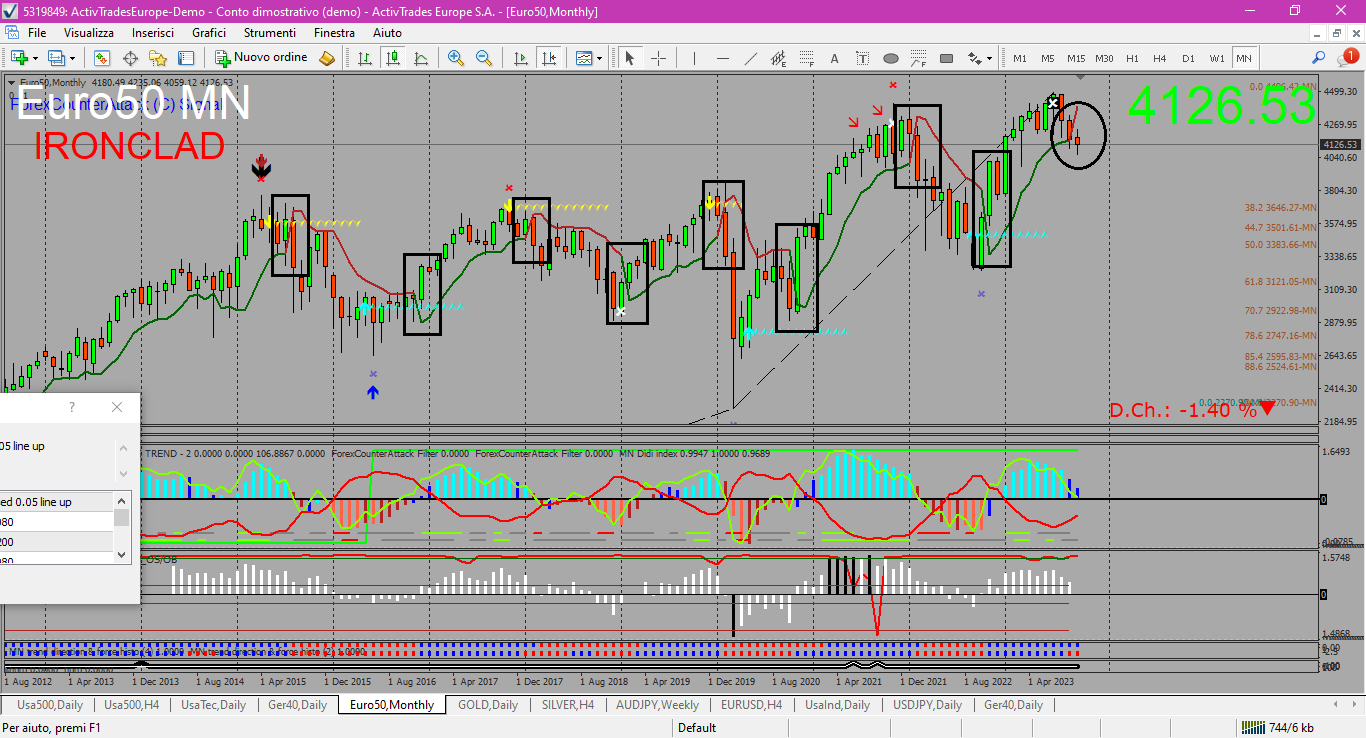Close the small dialog window
Screen dimensions: 1366x738
coord(117,407)
